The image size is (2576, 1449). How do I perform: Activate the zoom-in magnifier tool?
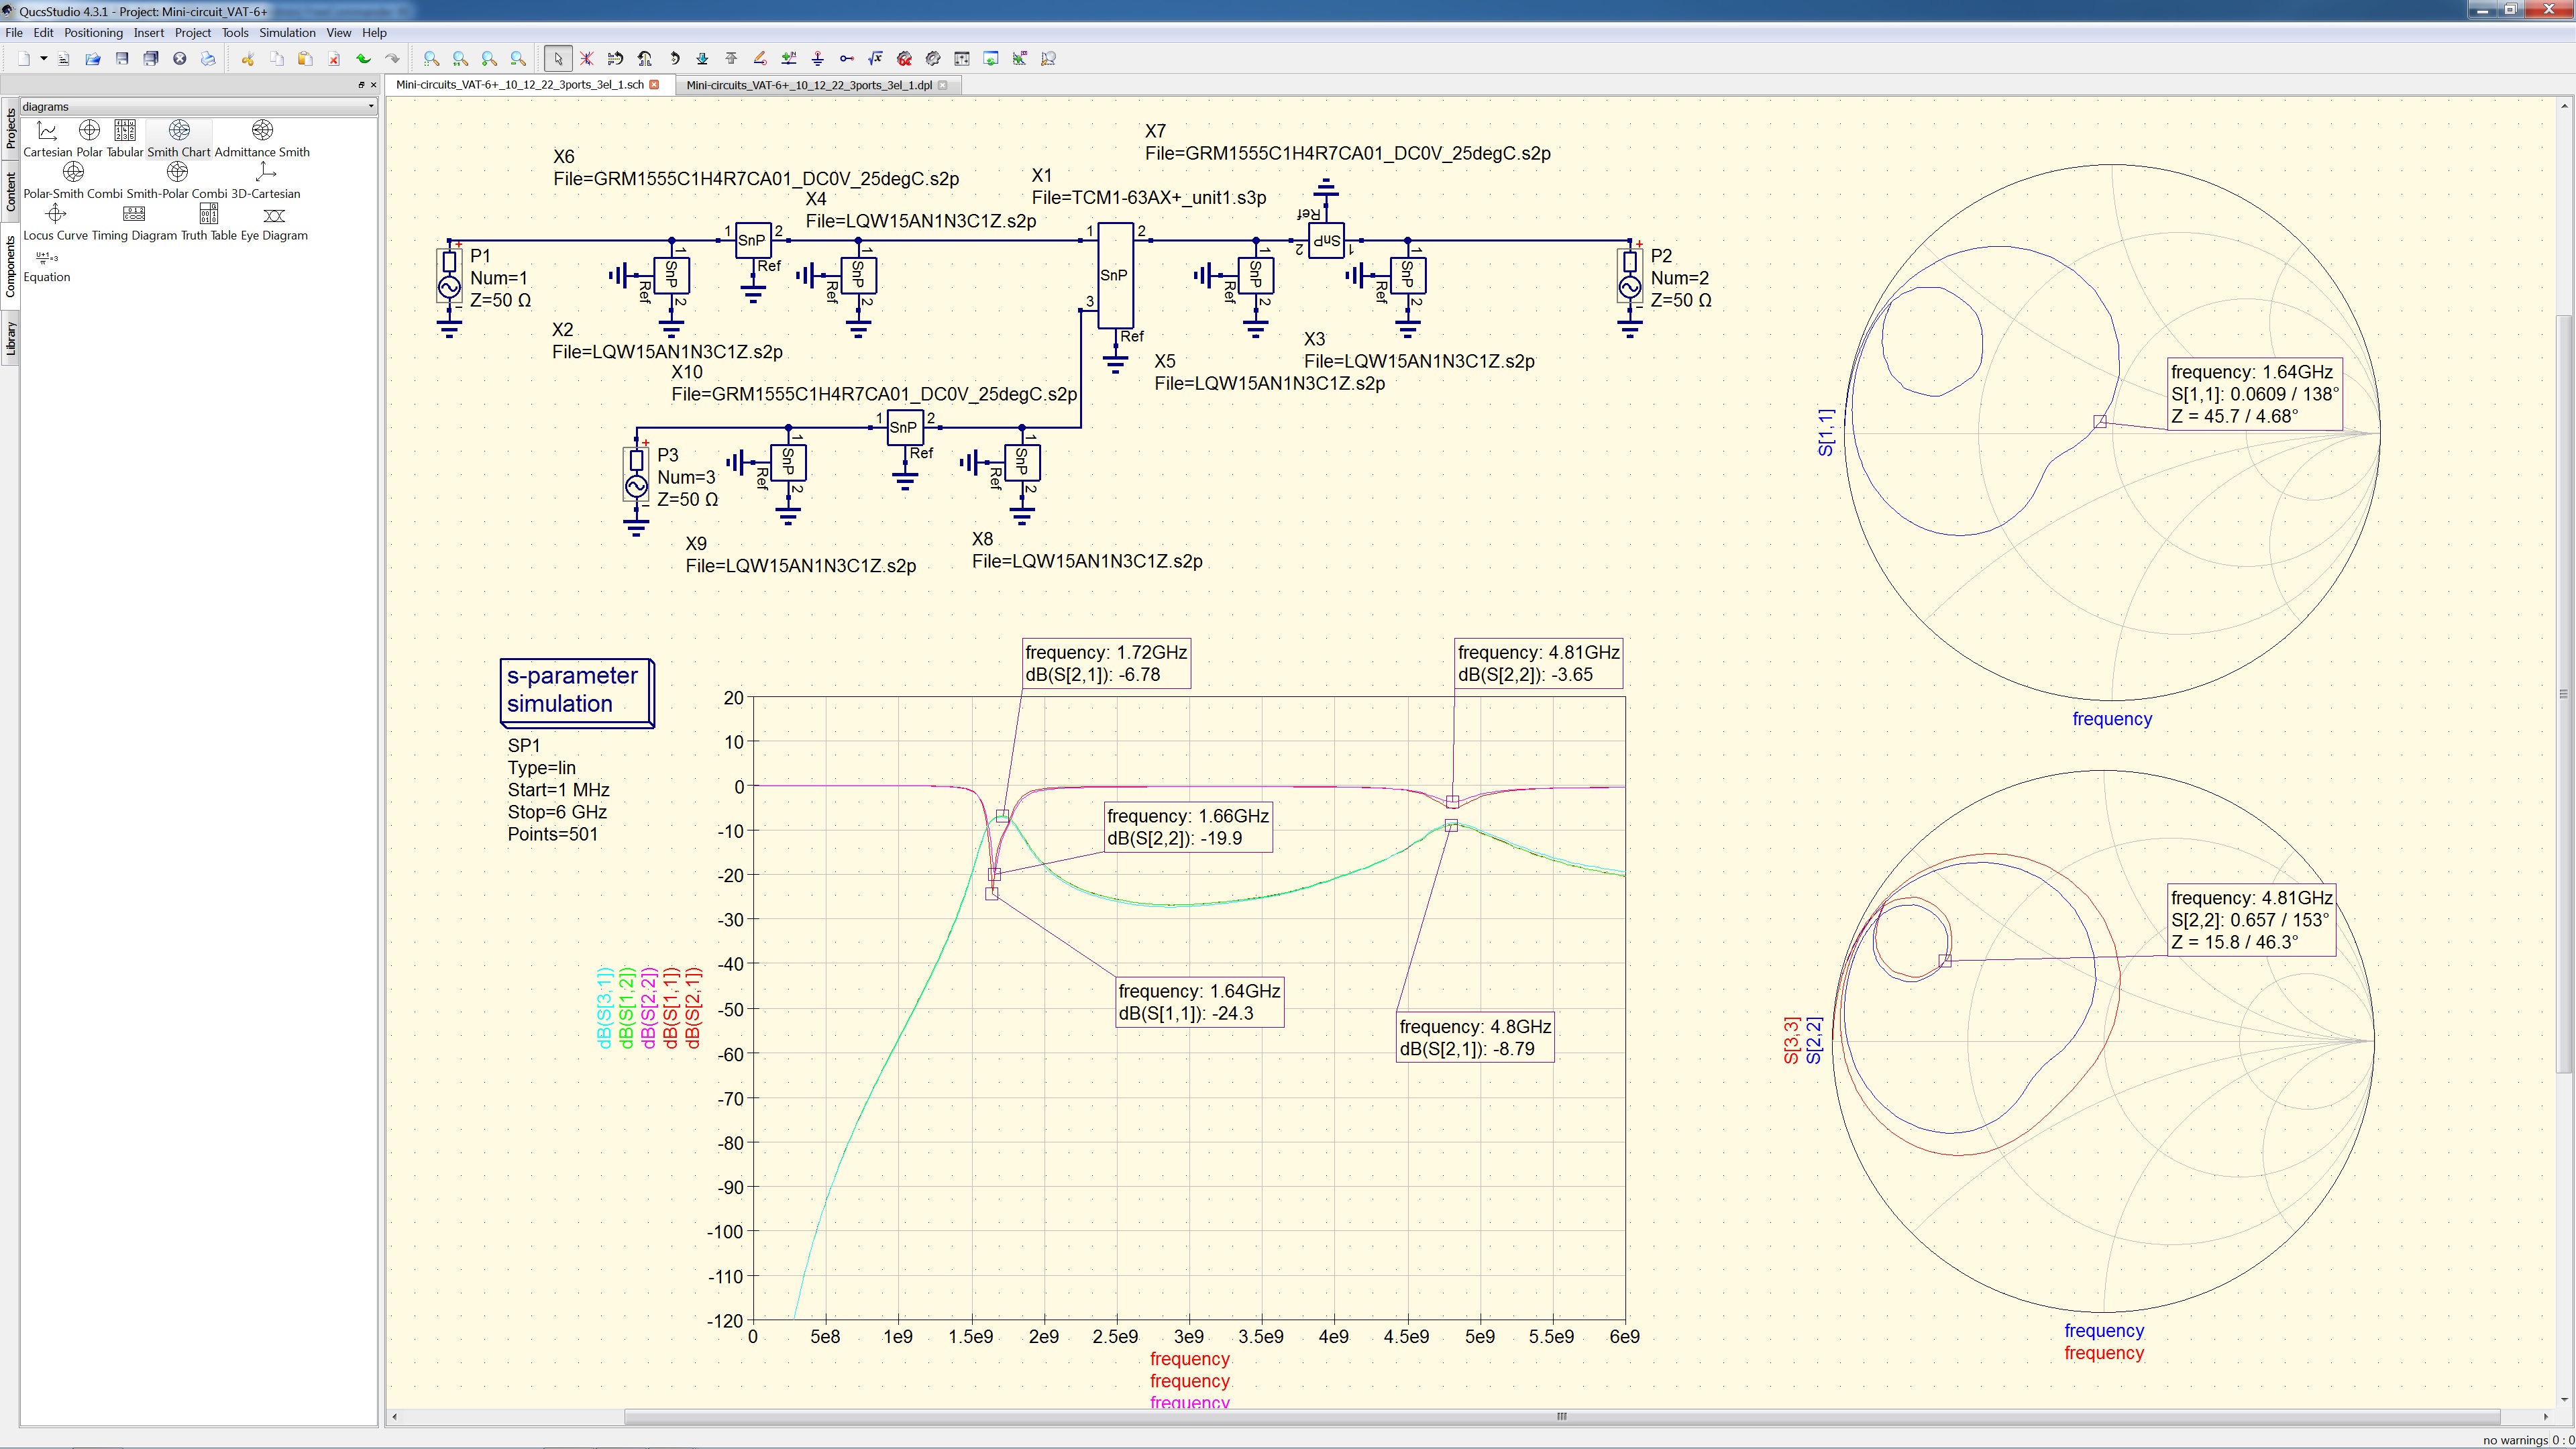point(489,58)
